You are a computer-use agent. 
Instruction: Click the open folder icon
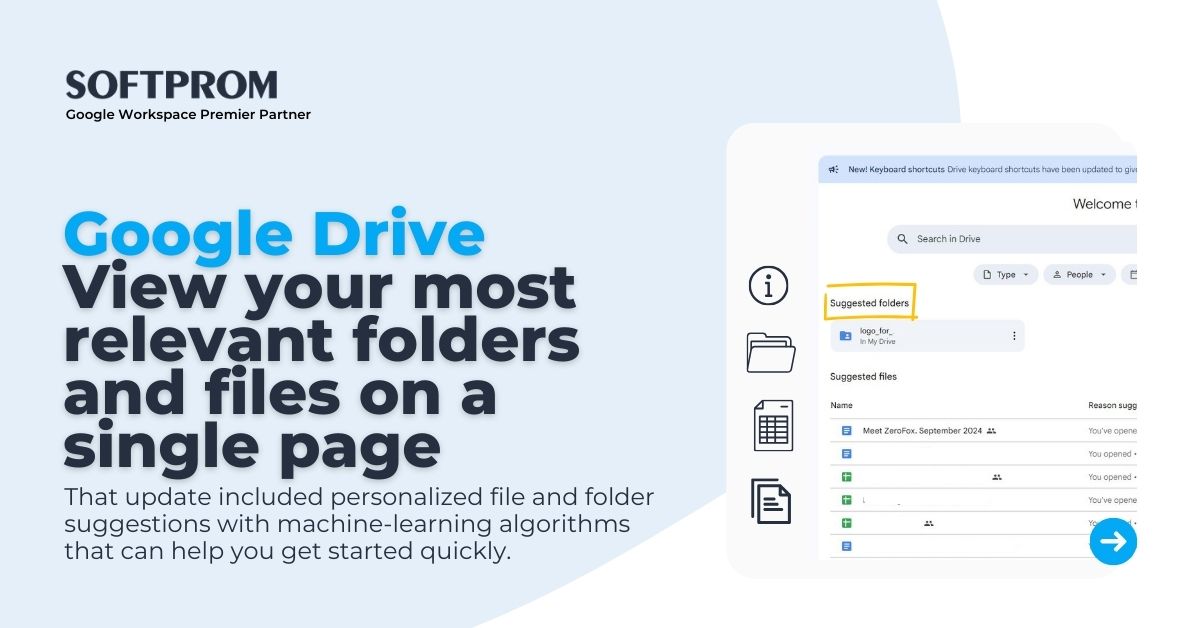(771, 352)
